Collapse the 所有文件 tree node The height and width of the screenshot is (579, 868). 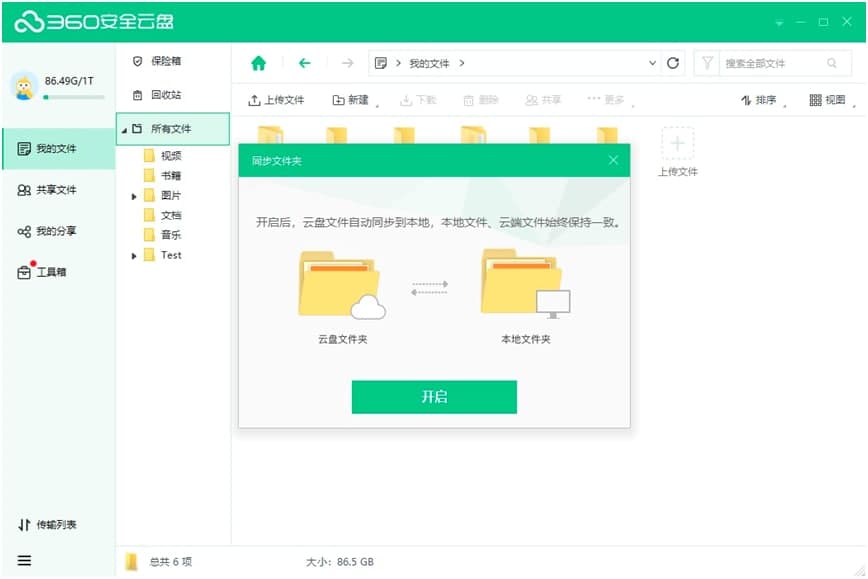point(125,130)
